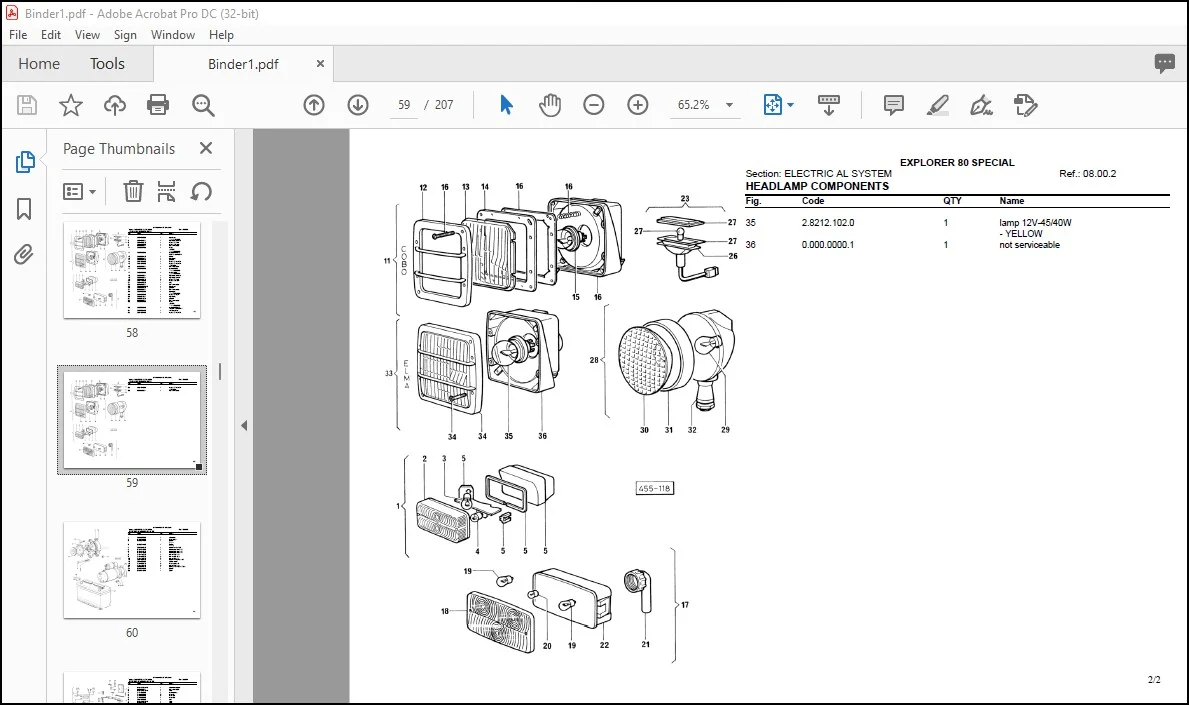Screen dimensions: 1189x705
Task: Click 'Section: ELECTRIC AL SYSTEM' text
Action: pos(818,174)
